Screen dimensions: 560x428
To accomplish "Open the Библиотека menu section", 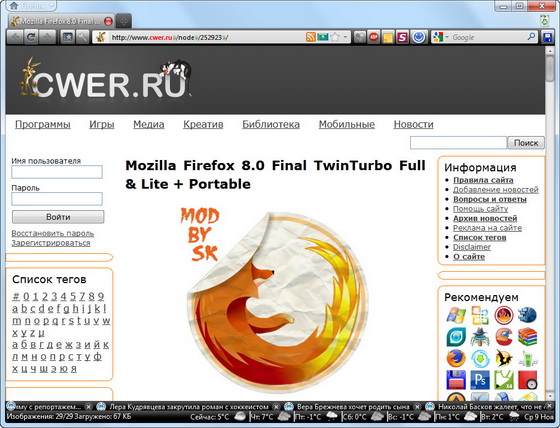I will click(x=271, y=124).
